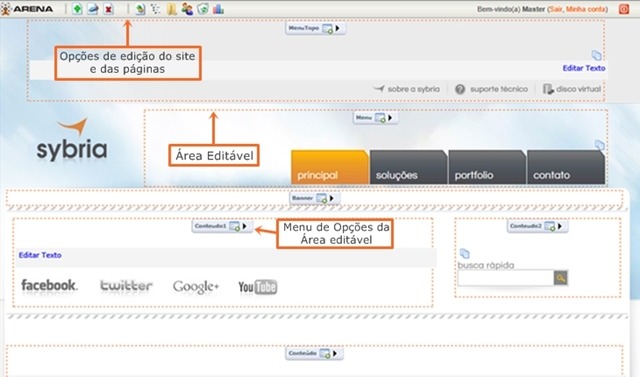Click the Conteúdo area label

pos(302,353)
